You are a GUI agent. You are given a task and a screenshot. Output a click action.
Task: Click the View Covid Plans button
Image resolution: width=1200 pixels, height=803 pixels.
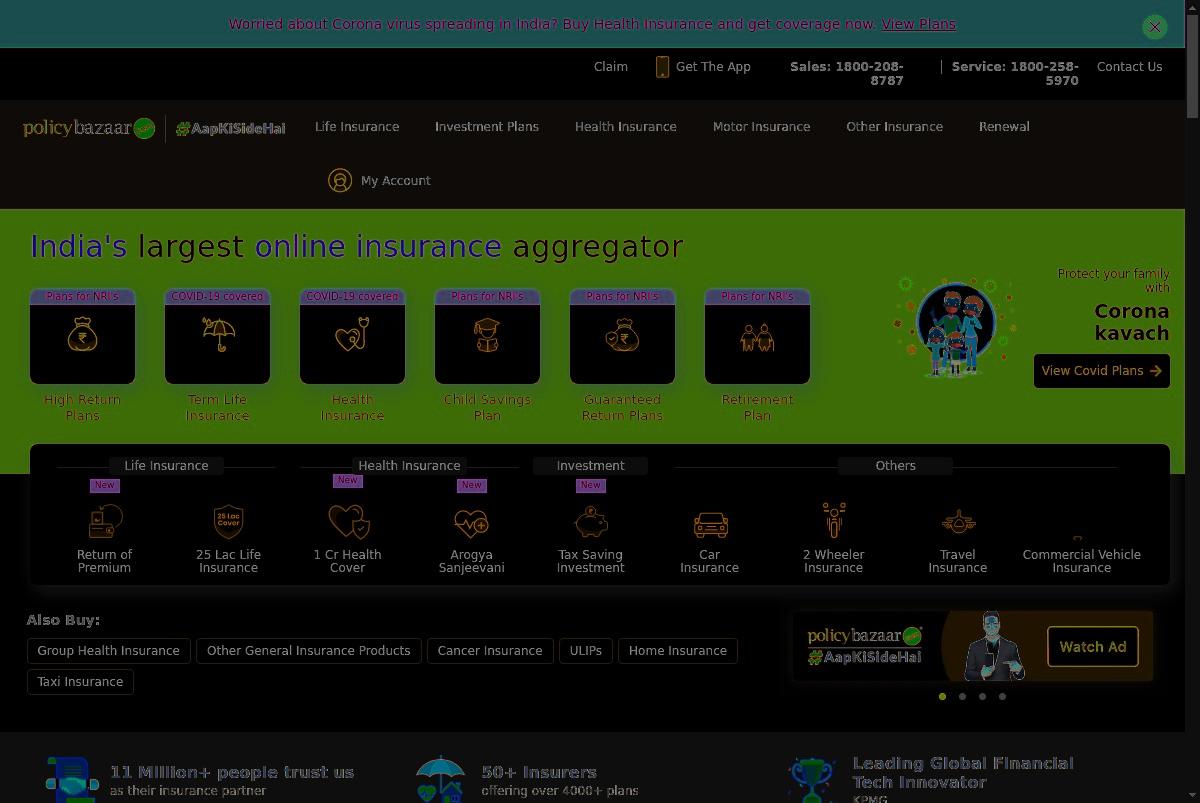pos(1102,371)
